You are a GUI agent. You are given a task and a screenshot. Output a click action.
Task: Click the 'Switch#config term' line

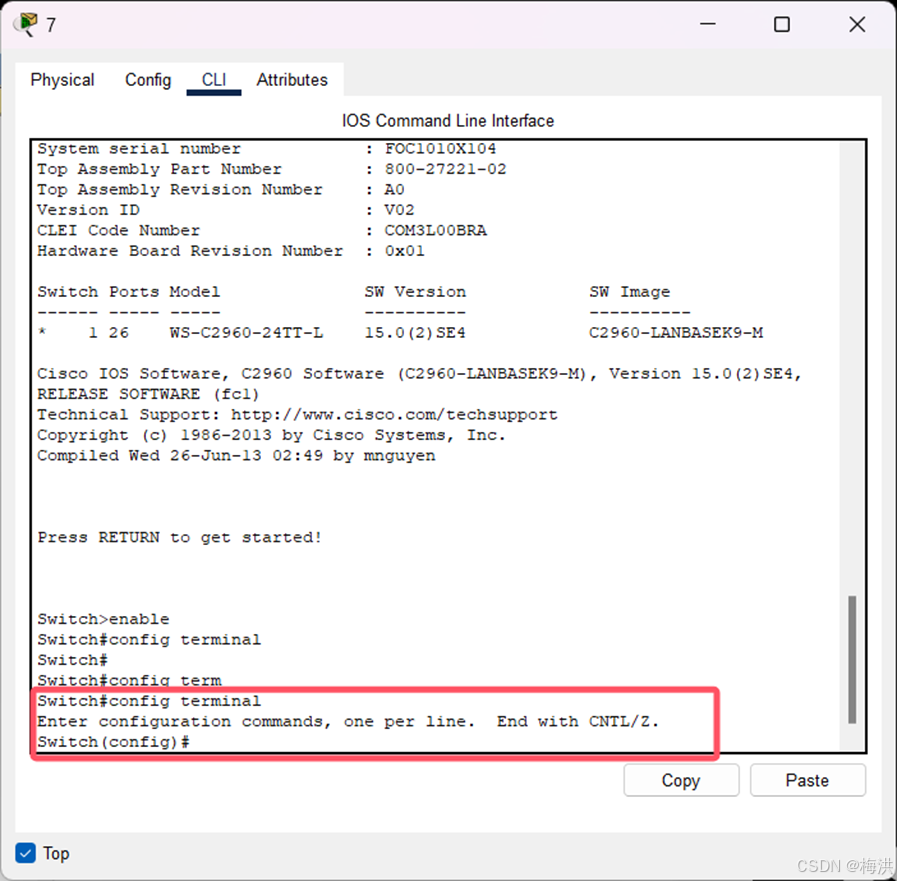pyautogui.click(x=129, y=680)
